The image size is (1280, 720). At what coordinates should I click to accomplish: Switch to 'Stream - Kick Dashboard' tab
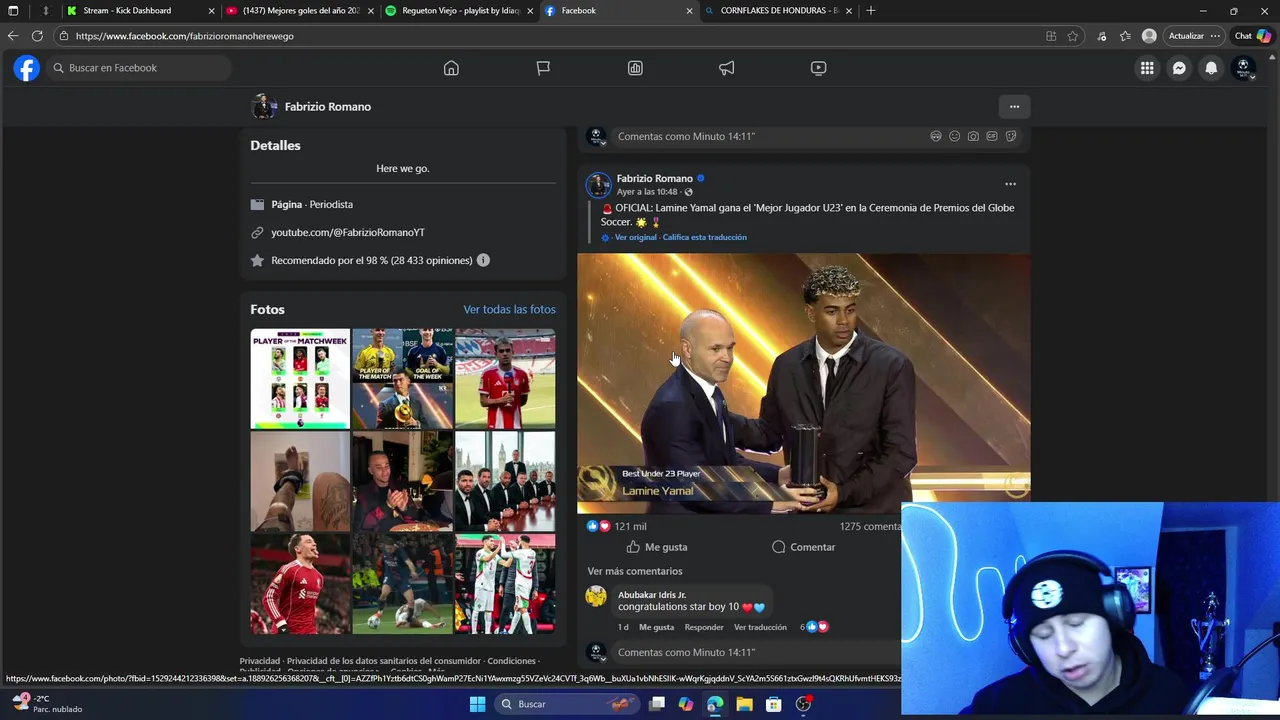[142, 10]
